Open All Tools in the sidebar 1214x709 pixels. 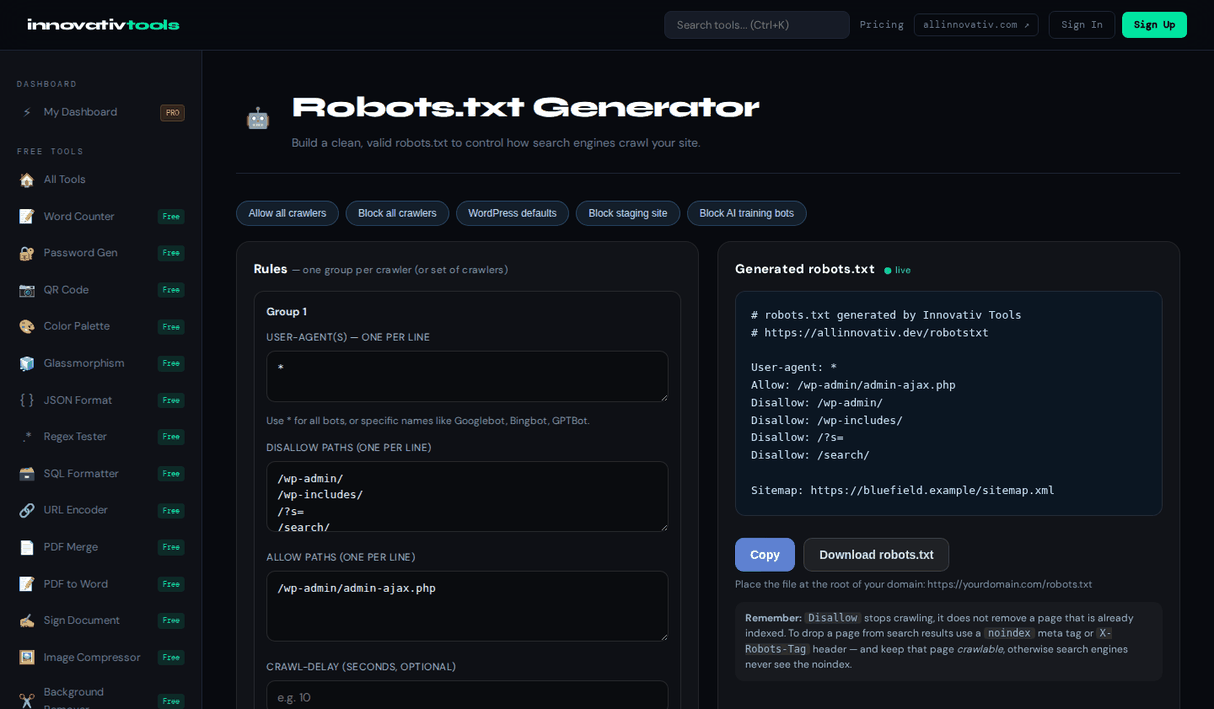tap(101, 180)
